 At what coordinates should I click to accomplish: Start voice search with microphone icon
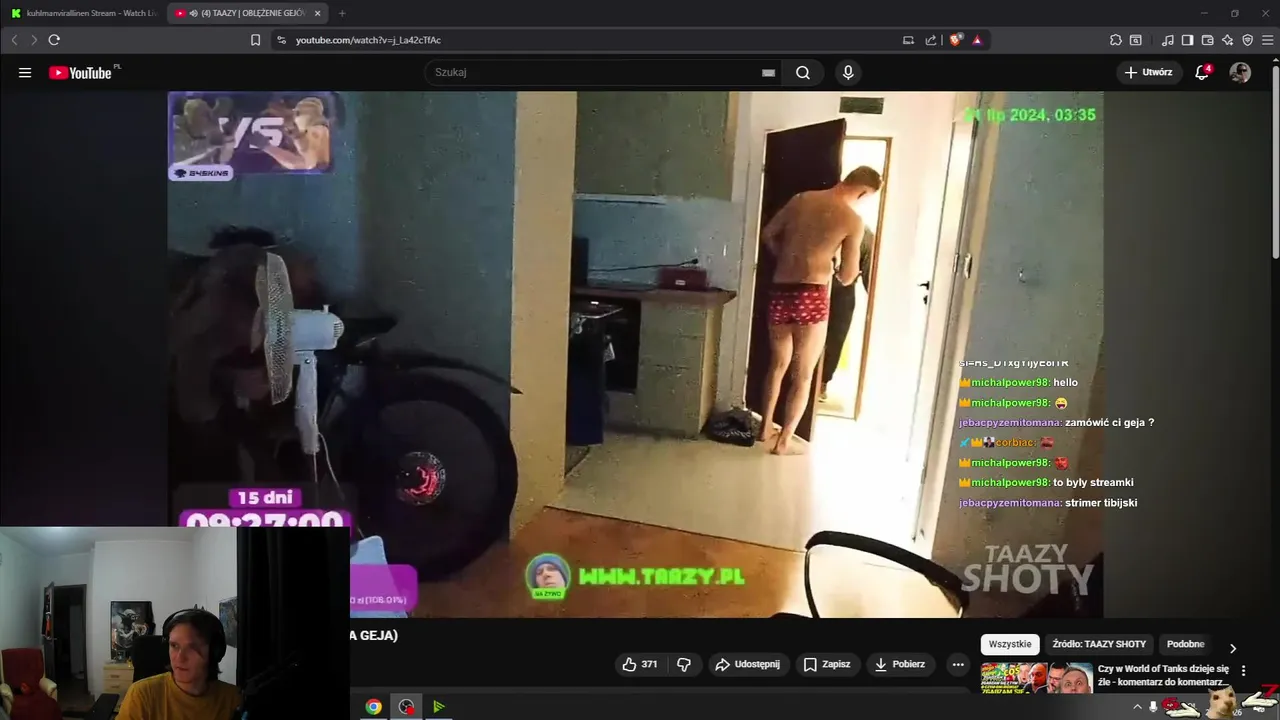click(x=848, y=73)
